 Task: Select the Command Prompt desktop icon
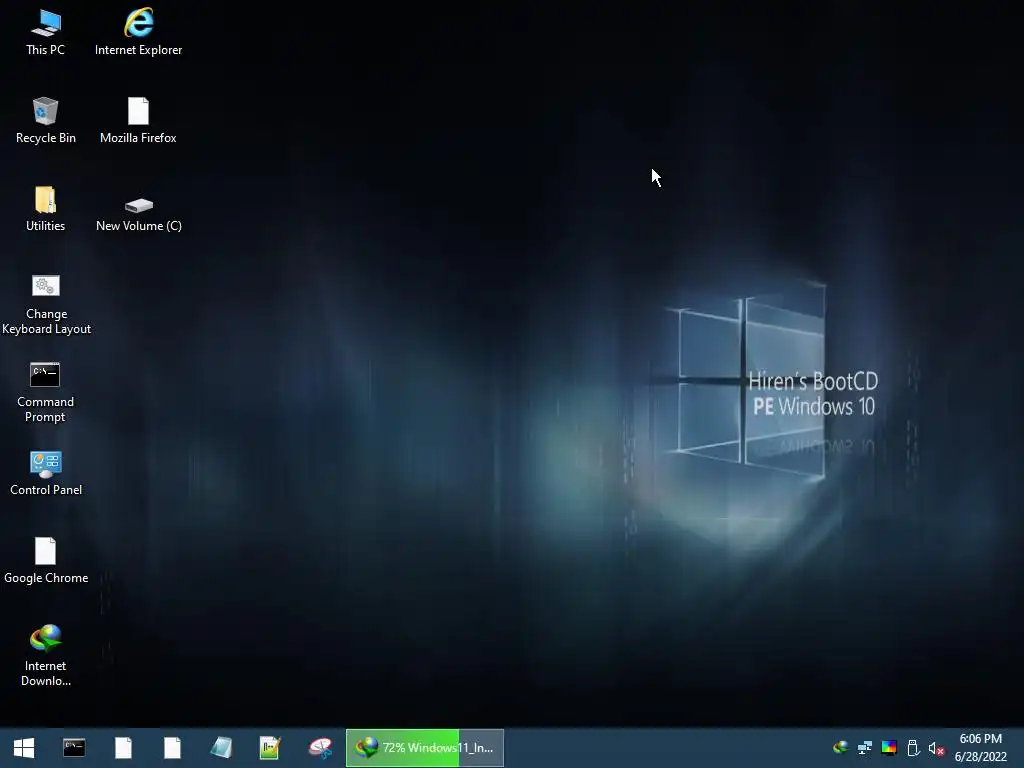45,392
